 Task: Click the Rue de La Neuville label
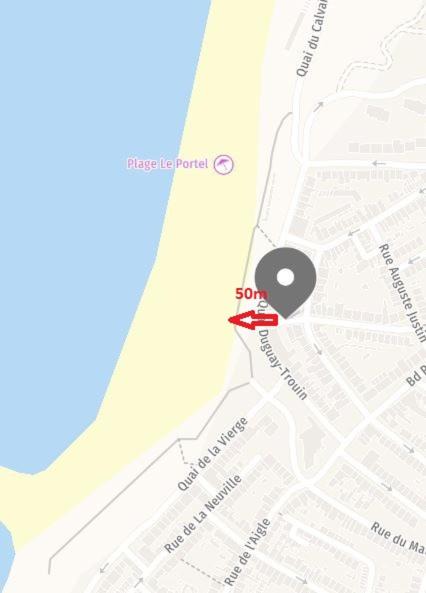(203, 514)
